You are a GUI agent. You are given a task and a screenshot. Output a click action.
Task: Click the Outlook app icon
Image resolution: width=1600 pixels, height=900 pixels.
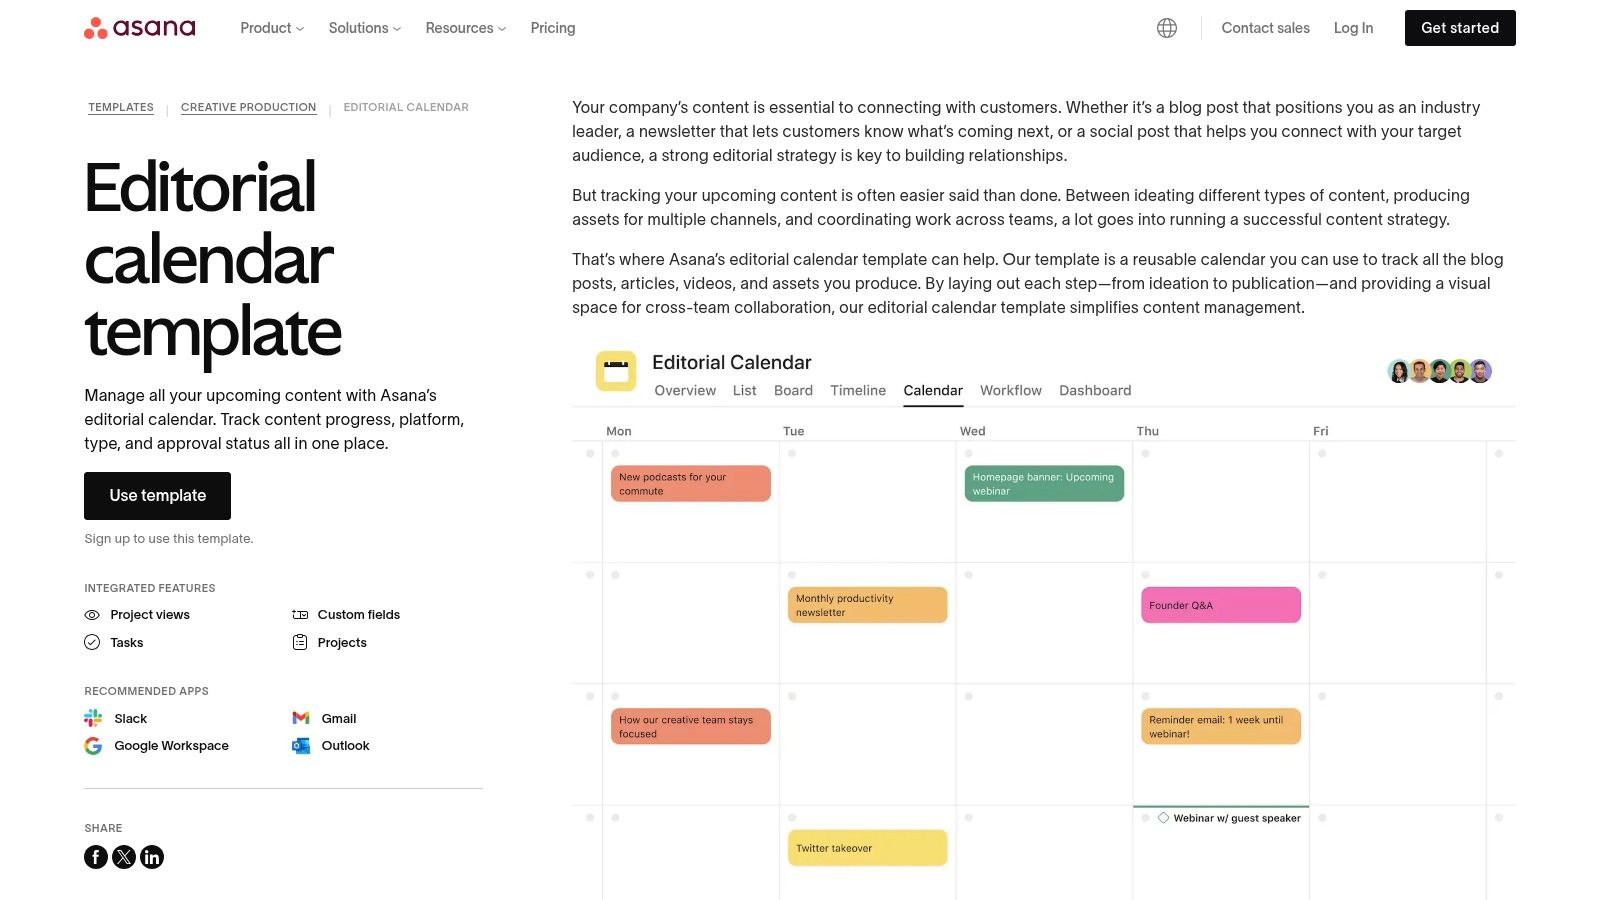click(301, 746)
